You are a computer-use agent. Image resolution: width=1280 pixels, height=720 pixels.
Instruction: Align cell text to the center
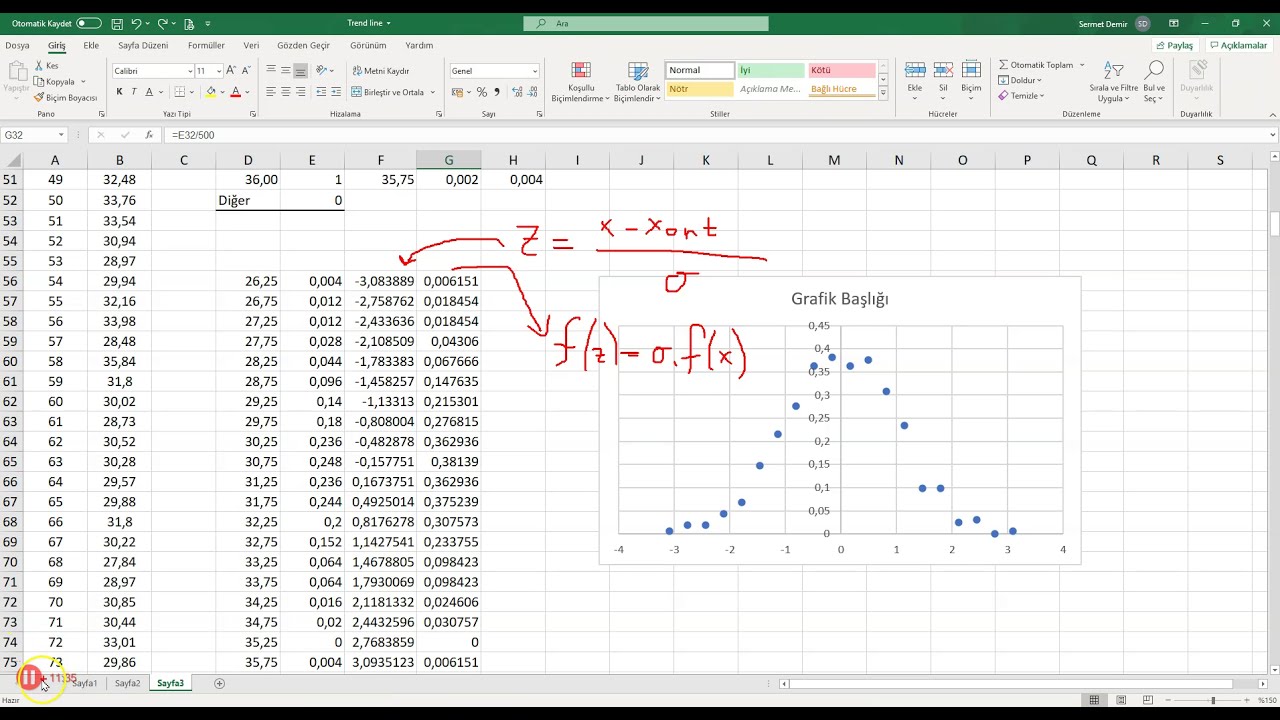click(286, 92)
